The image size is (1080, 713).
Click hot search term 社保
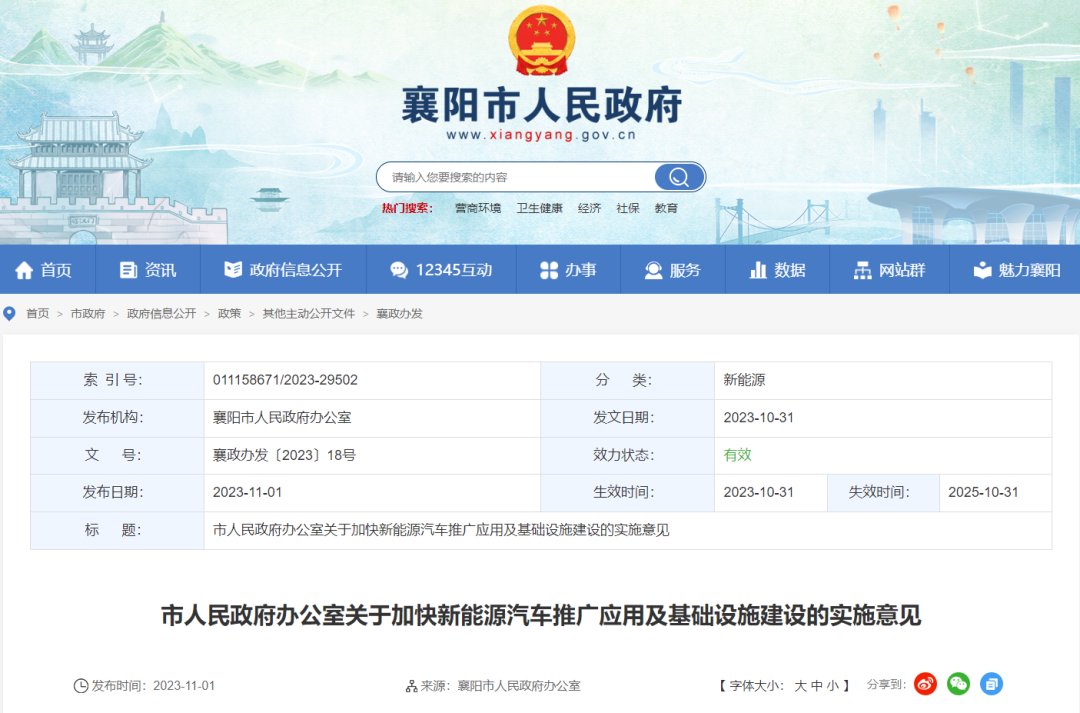pyautogui.click(x=627, y=208)
